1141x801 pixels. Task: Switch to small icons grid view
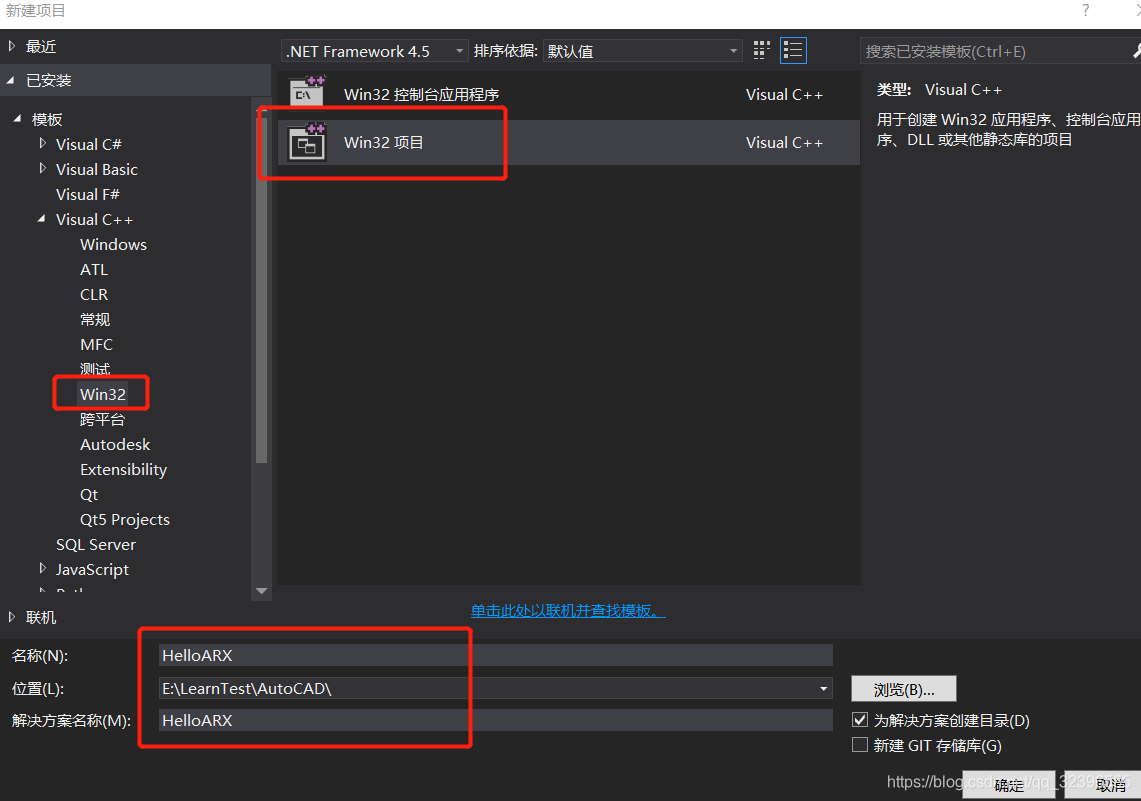point(761,50)
